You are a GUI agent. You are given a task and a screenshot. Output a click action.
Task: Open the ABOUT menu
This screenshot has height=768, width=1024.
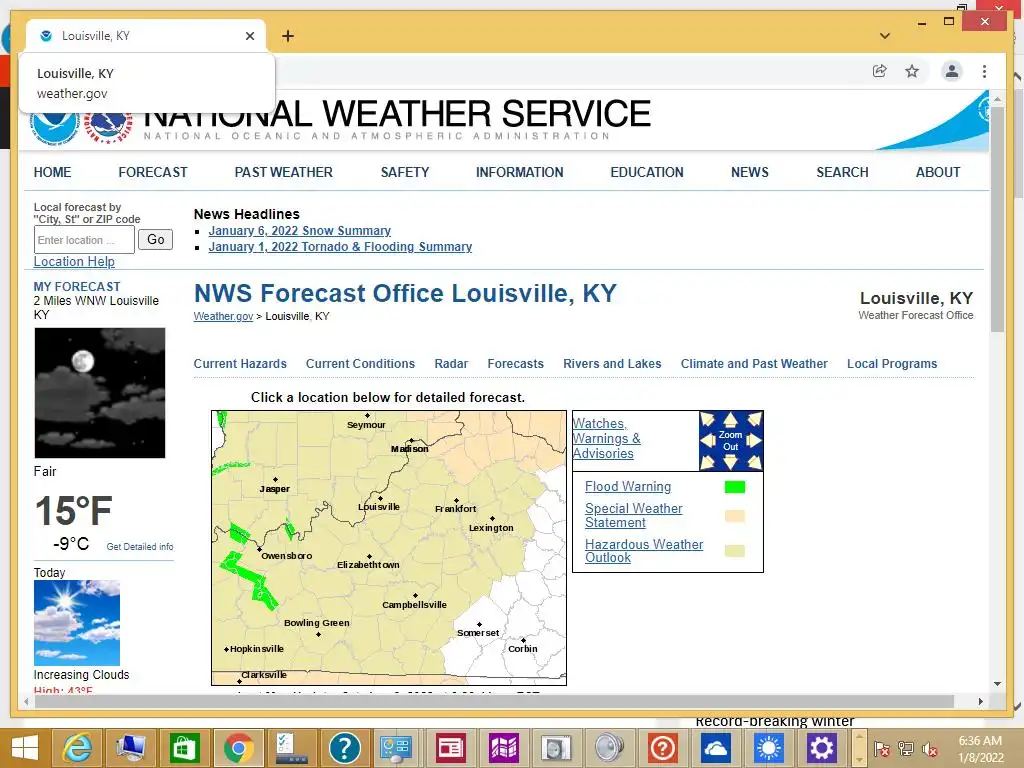click(938, 172)
